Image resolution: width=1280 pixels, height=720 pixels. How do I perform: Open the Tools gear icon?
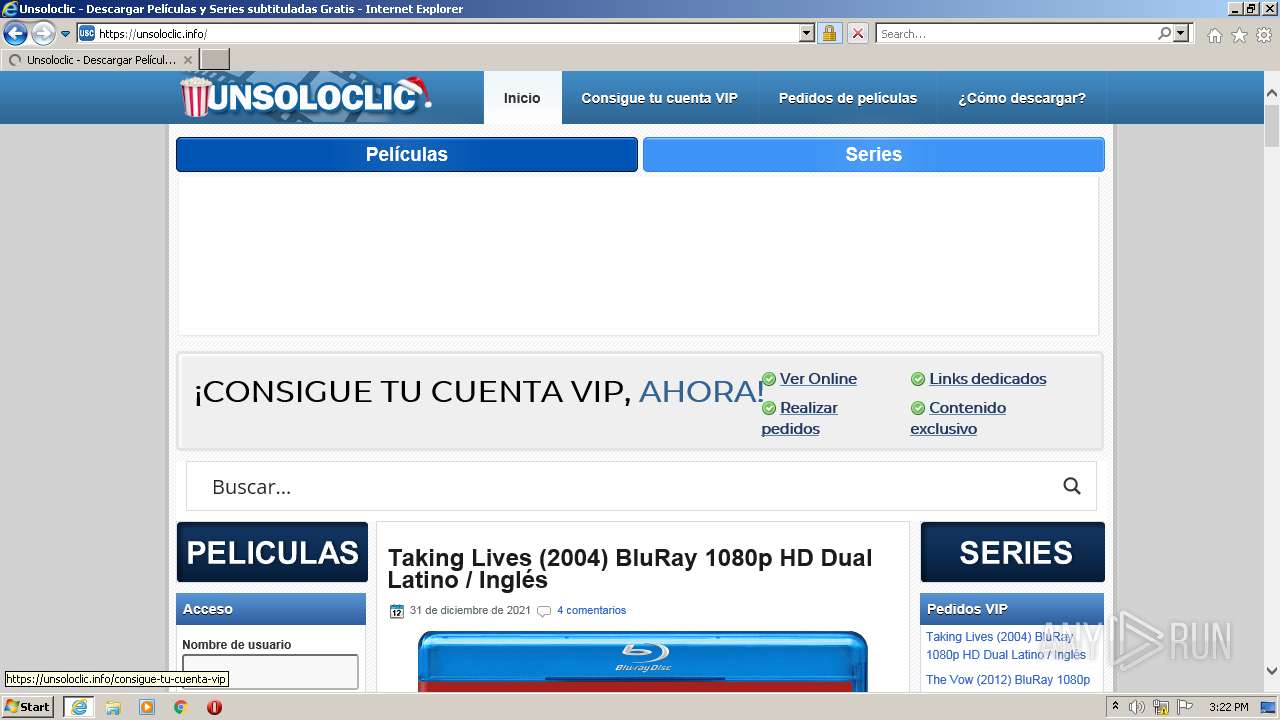1264,35
